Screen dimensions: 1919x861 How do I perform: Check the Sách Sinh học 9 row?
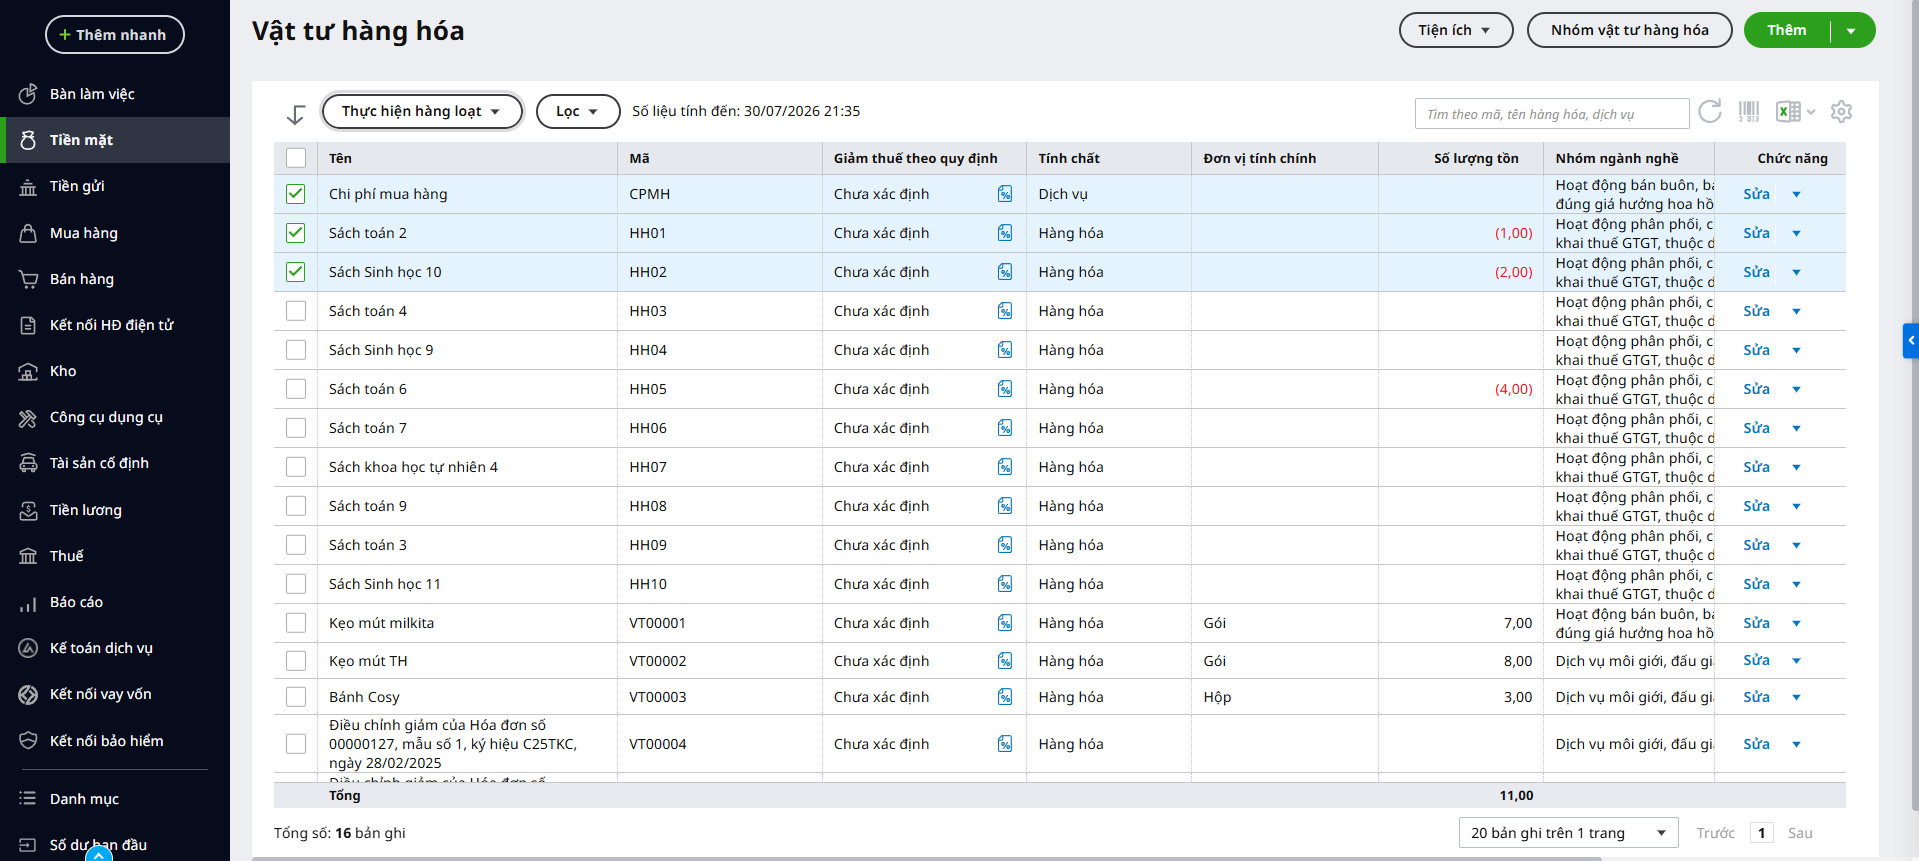[296, 350]
